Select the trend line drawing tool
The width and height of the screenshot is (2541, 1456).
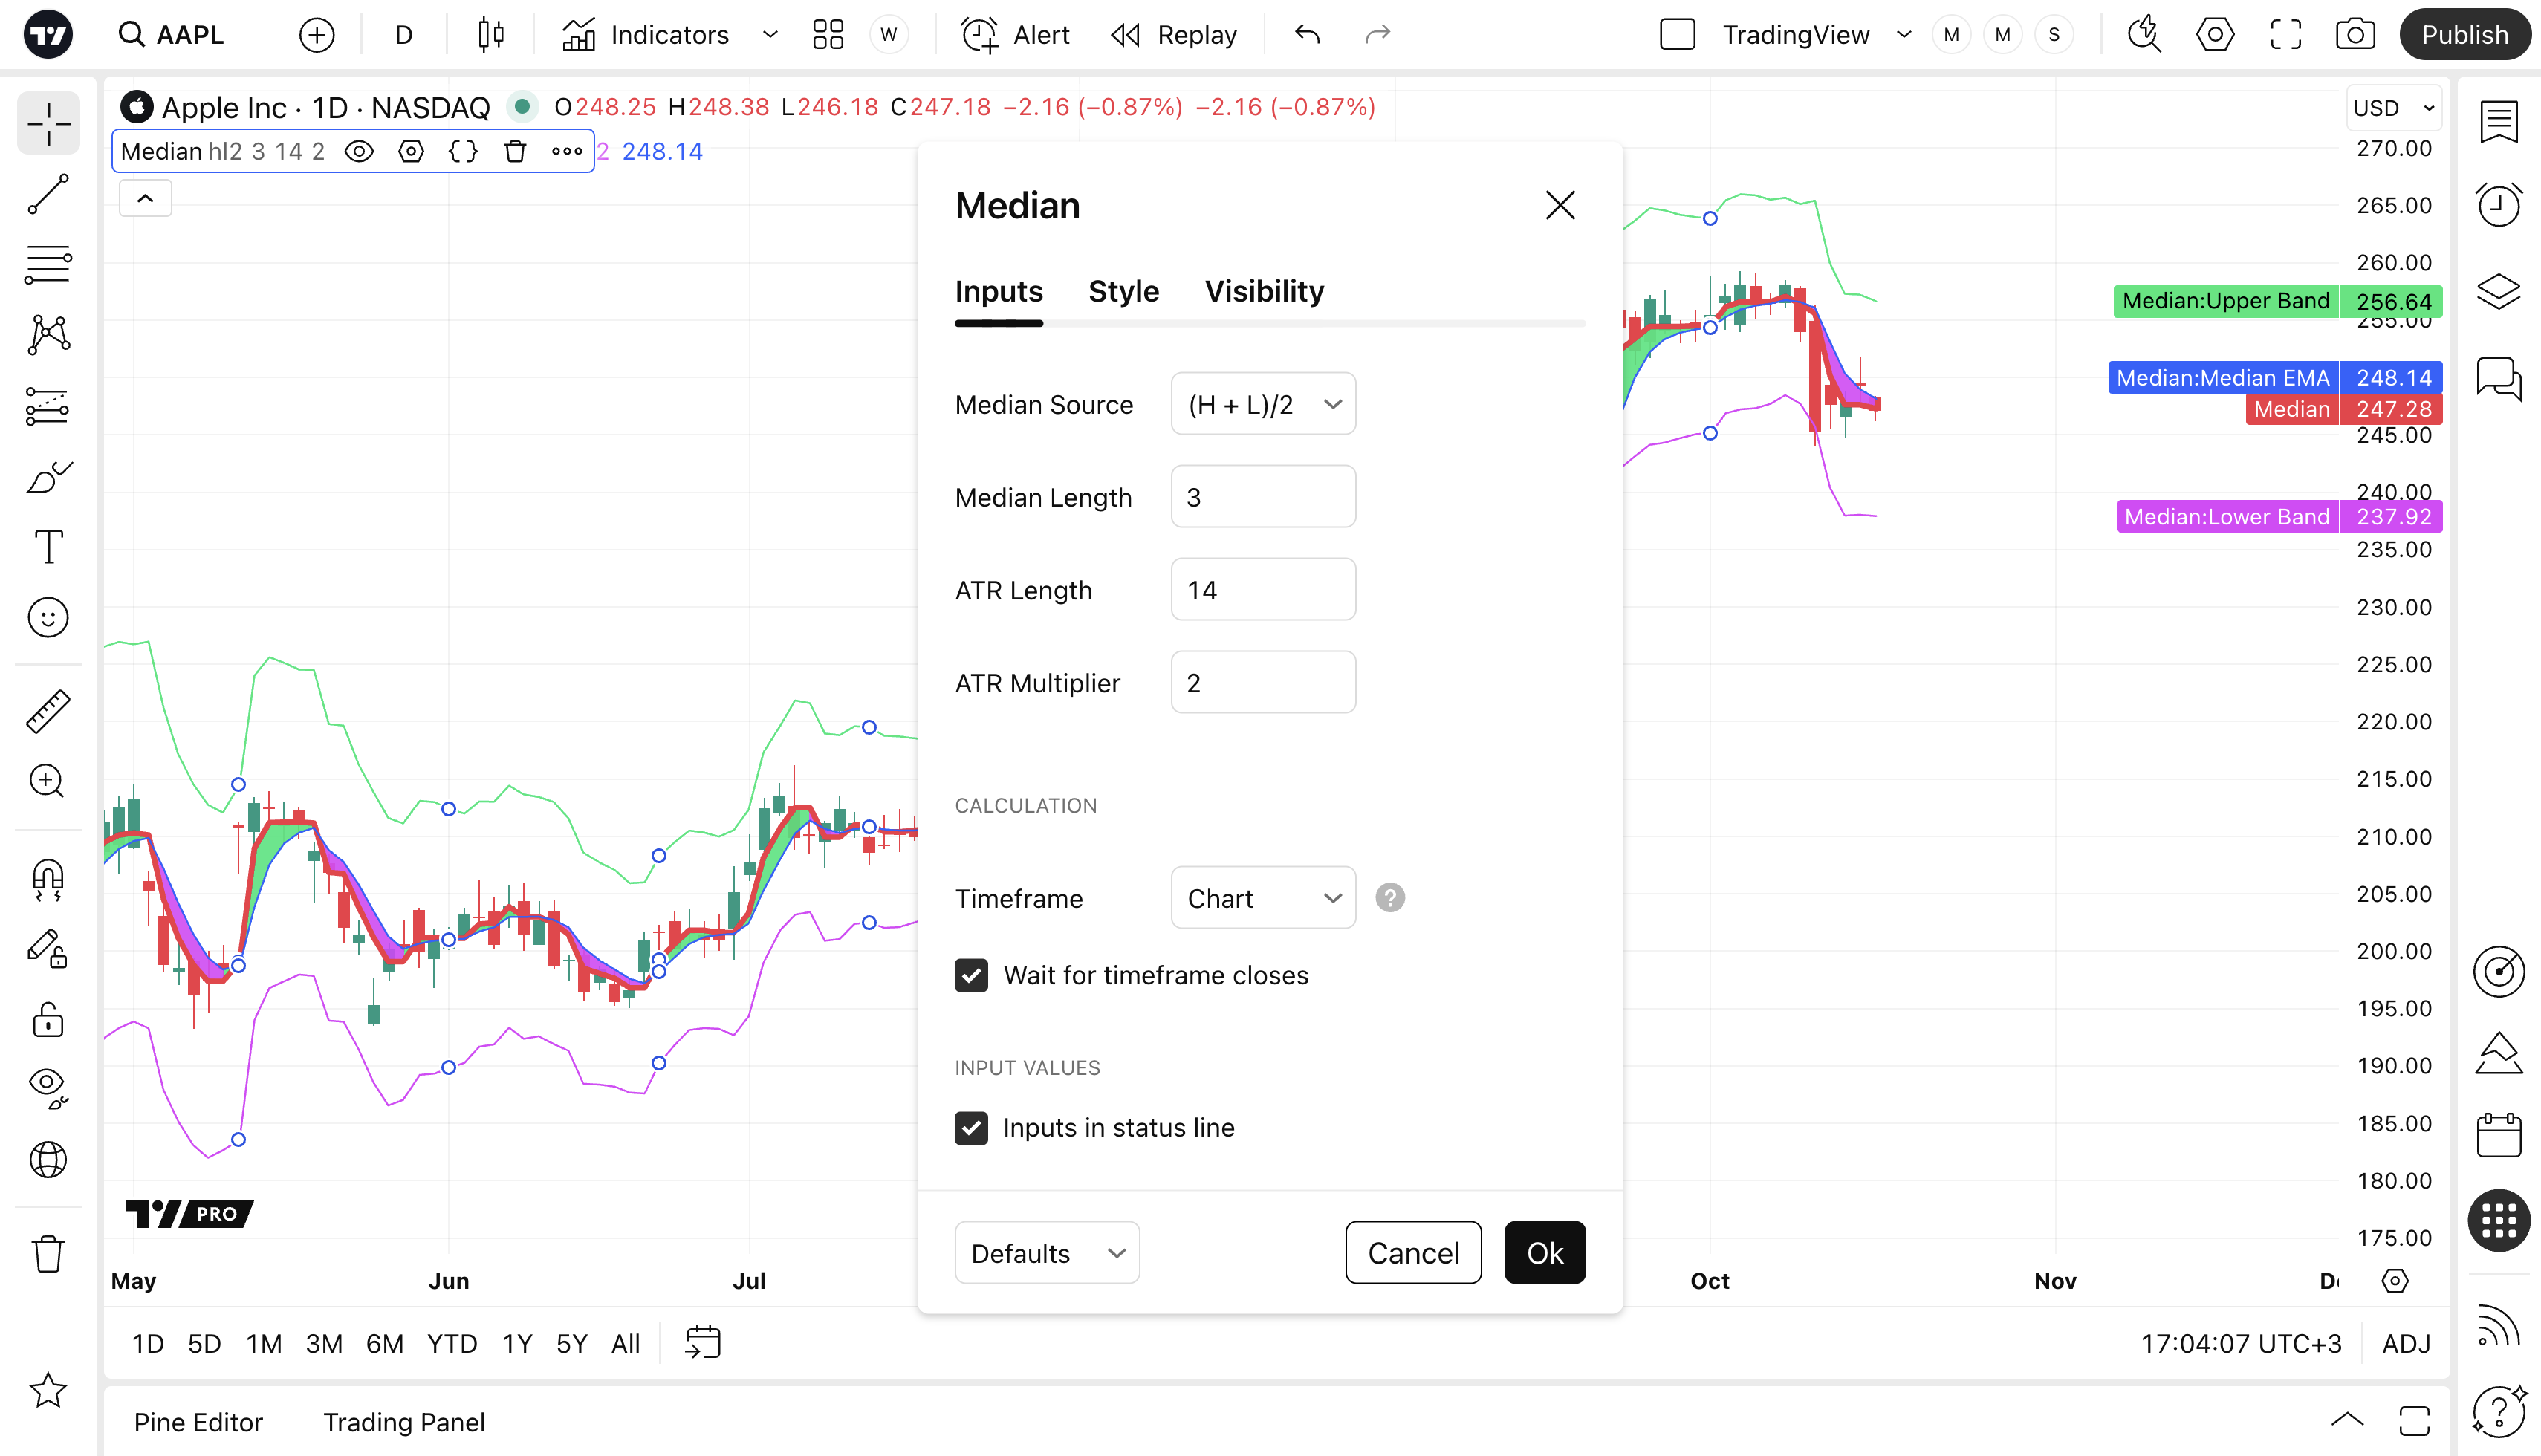[x=48, y=194]
